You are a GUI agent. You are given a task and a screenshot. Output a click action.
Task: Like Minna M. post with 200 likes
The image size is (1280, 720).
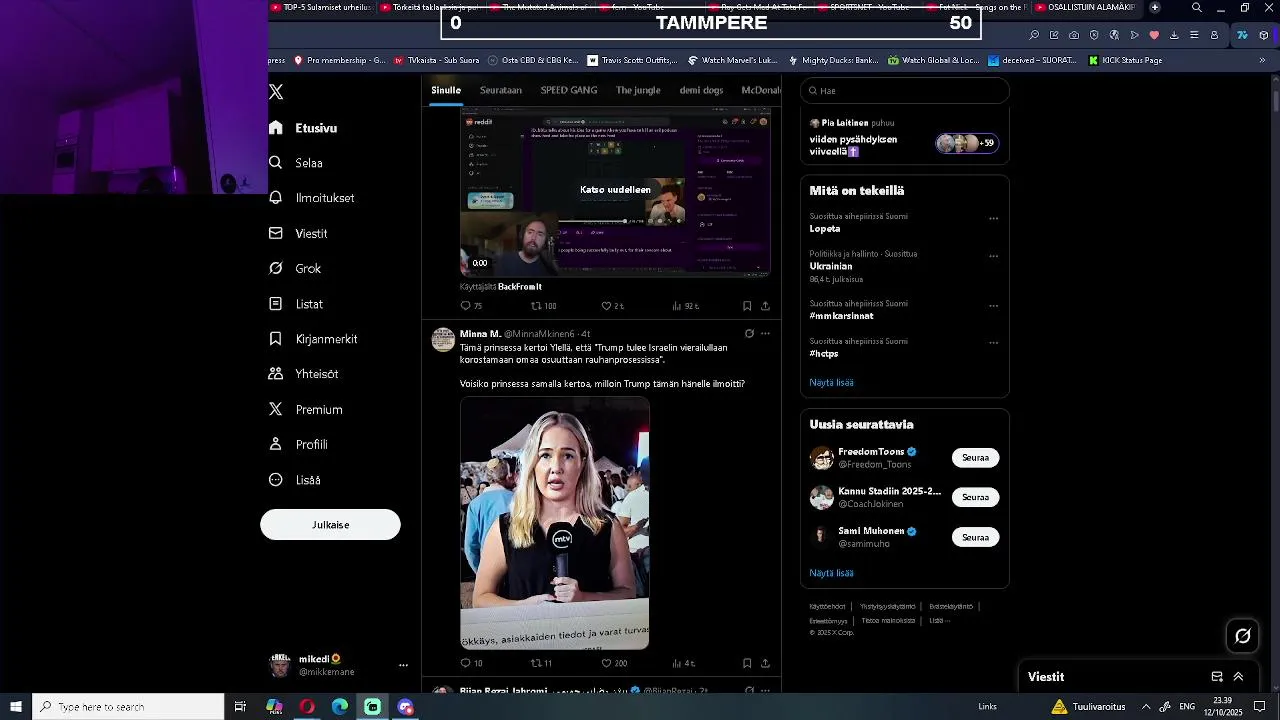(x=614, y=663)
